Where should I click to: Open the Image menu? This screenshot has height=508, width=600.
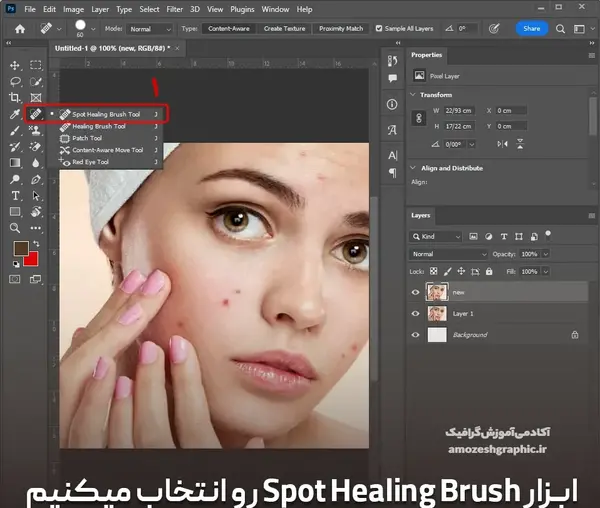(73, 9)
